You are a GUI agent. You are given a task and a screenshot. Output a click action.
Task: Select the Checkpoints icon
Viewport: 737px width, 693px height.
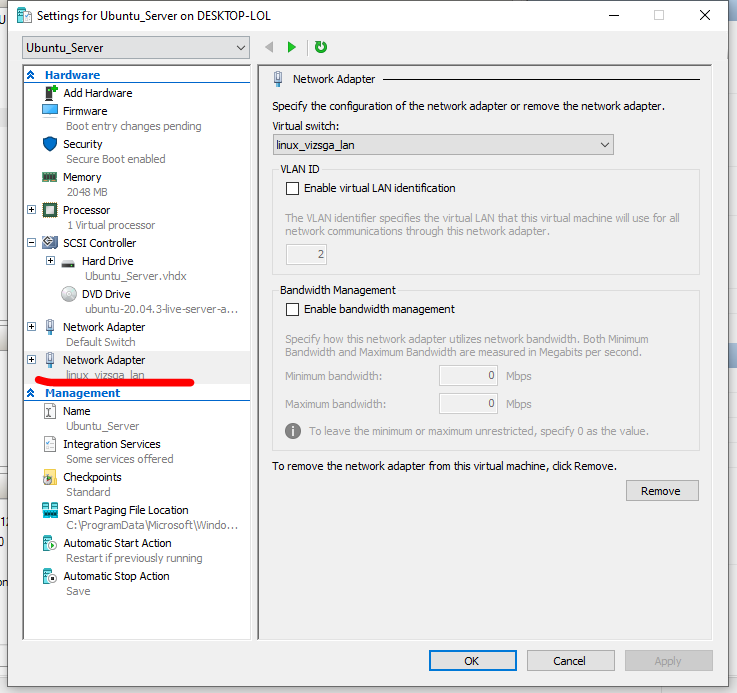[x=50, y=478]
